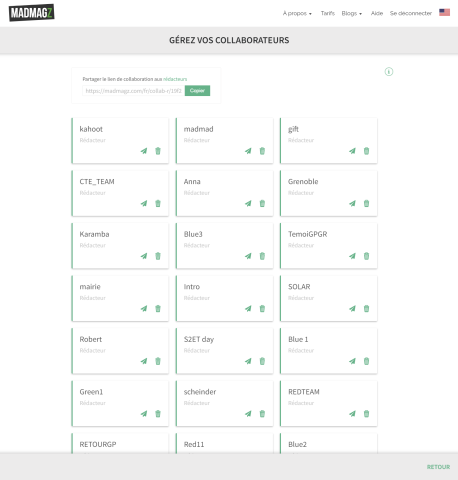Remove CTE_TEAM using its trash icon

pos(158,203)
